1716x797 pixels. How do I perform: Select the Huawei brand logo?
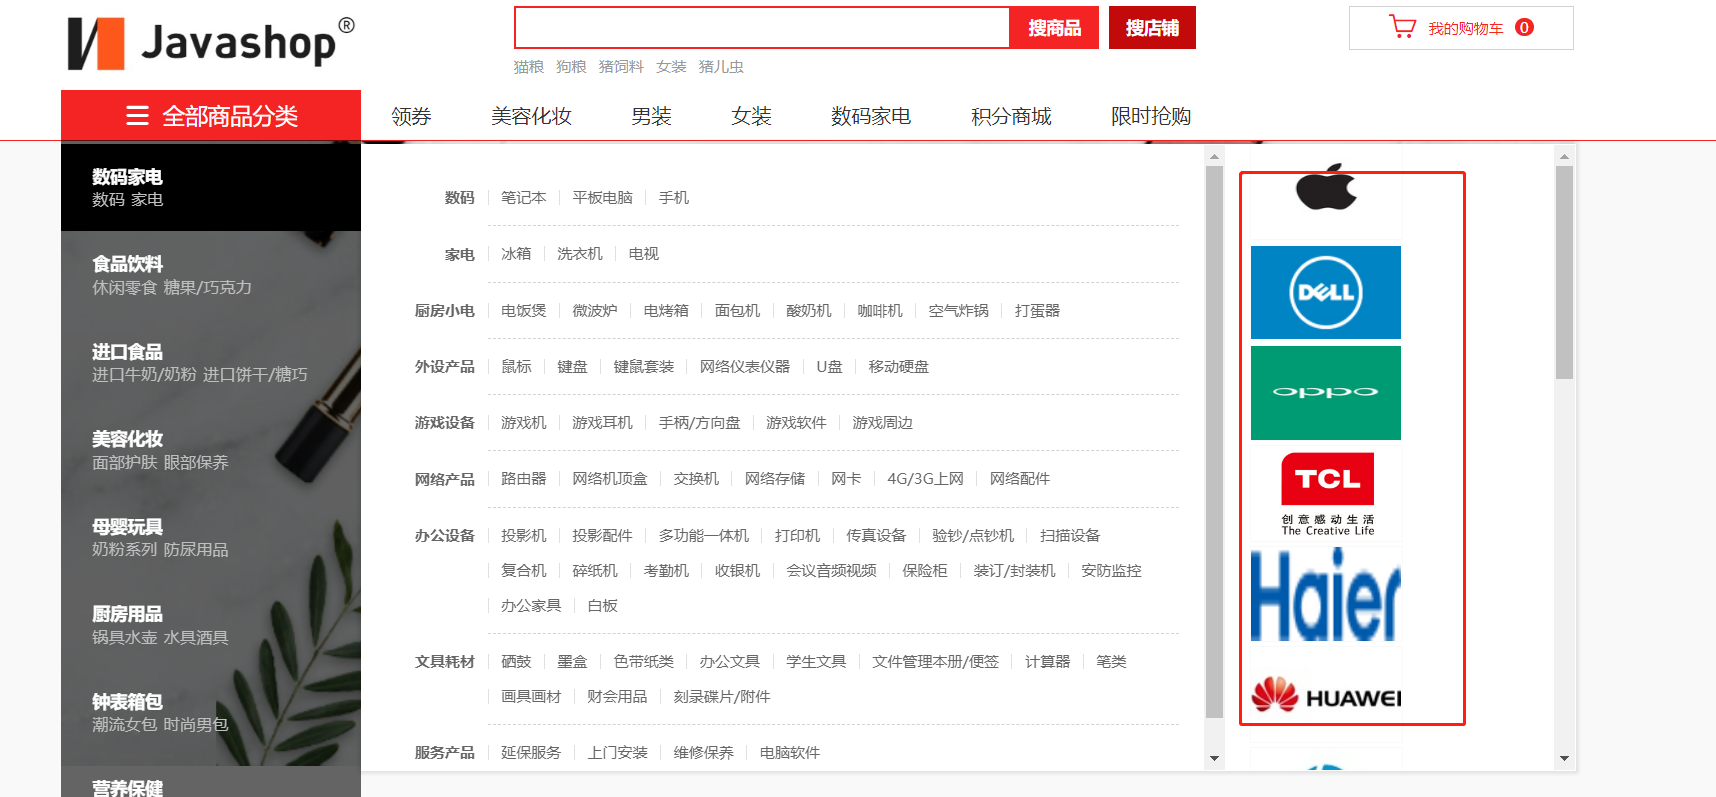[1326, 695]
